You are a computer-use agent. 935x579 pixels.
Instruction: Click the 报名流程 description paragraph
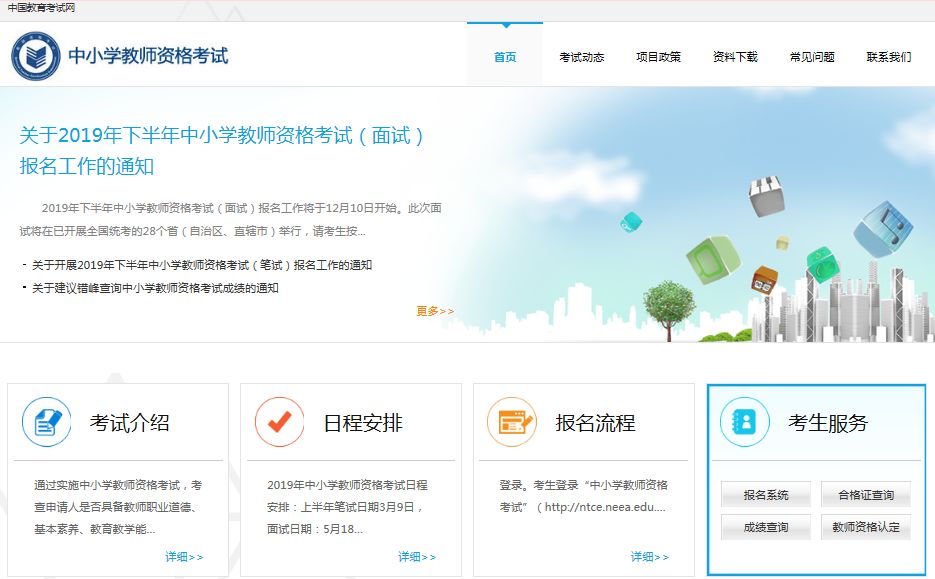coord(583,496)
